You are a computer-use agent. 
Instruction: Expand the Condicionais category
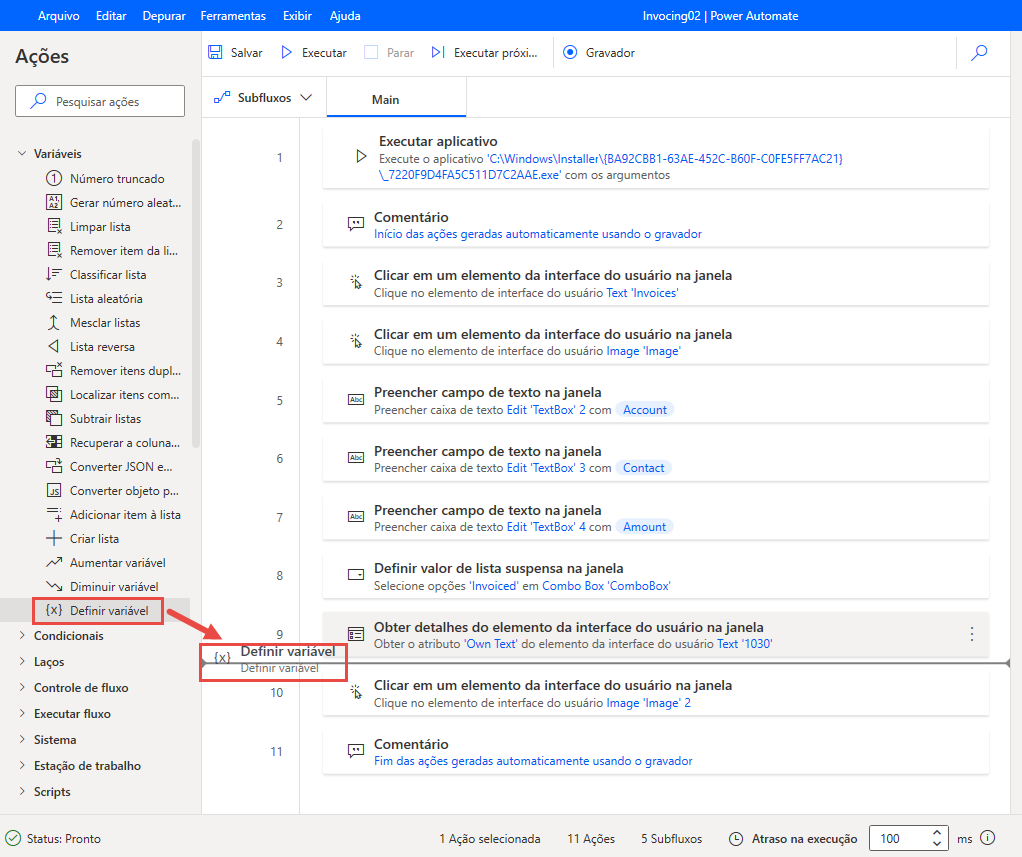point(22,635)
